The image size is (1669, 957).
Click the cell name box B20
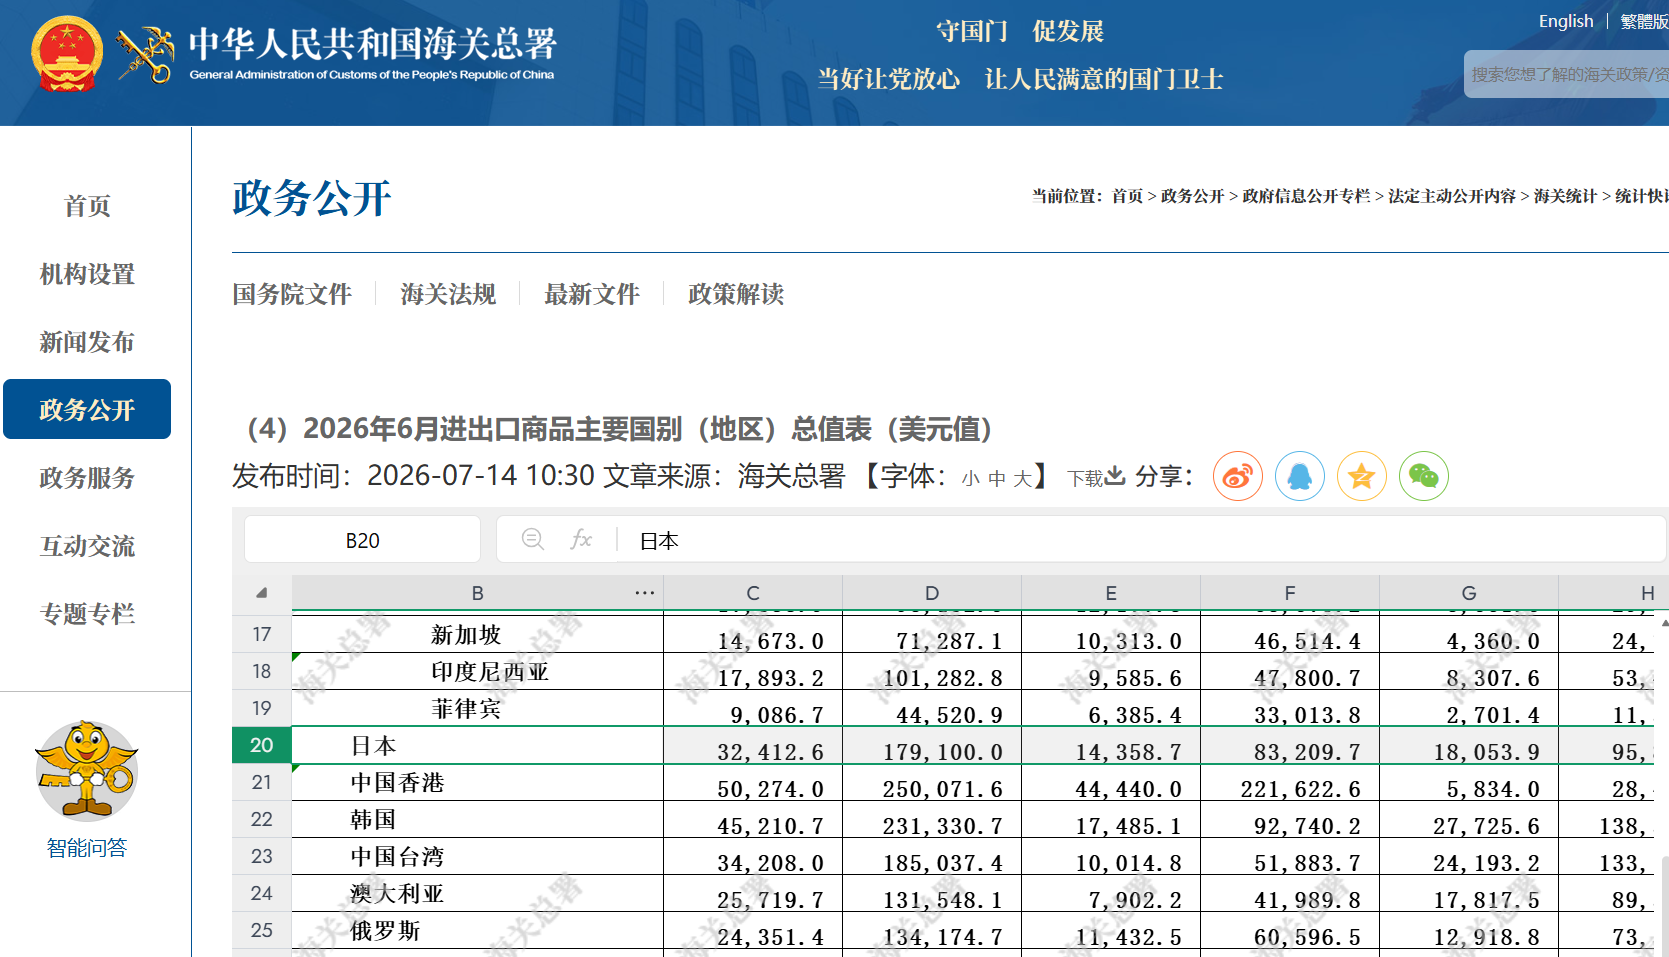coord(362,540)
